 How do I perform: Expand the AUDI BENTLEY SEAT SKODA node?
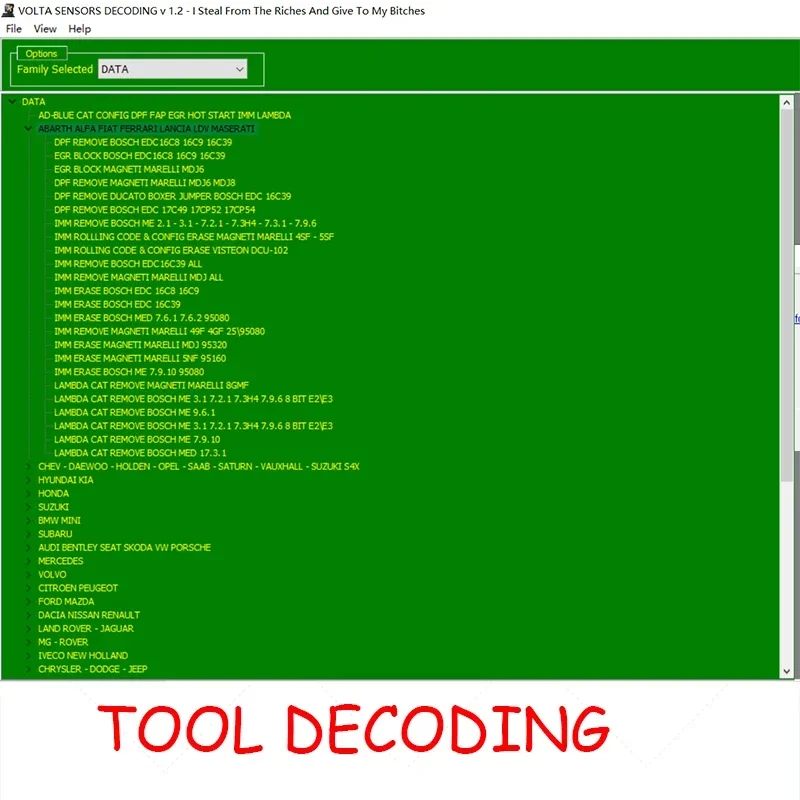28,547
